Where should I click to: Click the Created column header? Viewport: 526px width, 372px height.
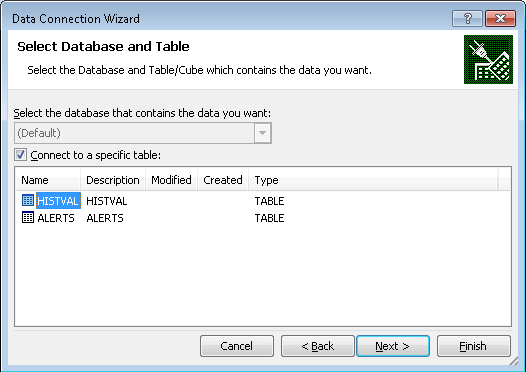[x=223, y=180]
